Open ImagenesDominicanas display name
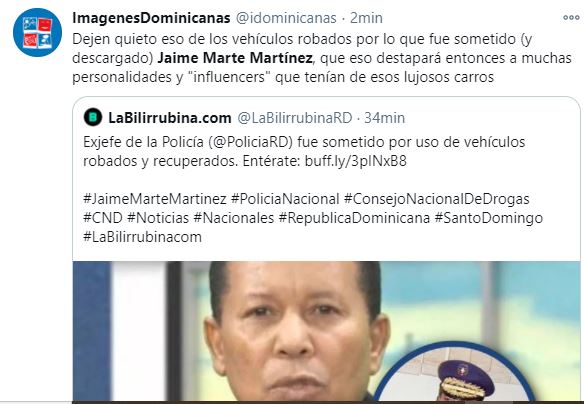The width and height of the screenshot is (584, 404). click(151, 18)
